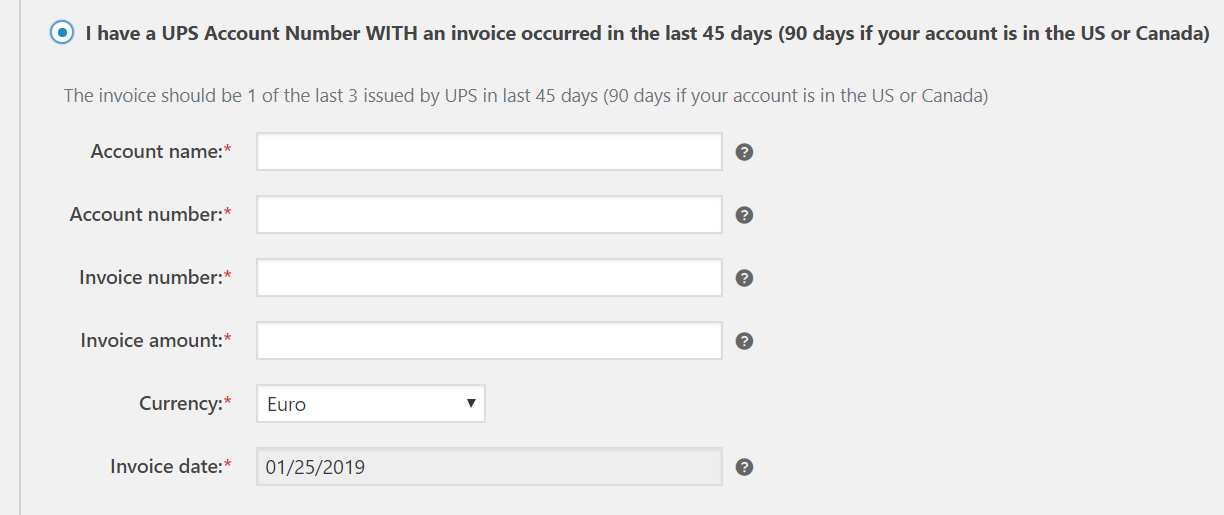Click the help icon beside Account number
The height and width of the screenshot is (515, 1224).
pos(744,215)
